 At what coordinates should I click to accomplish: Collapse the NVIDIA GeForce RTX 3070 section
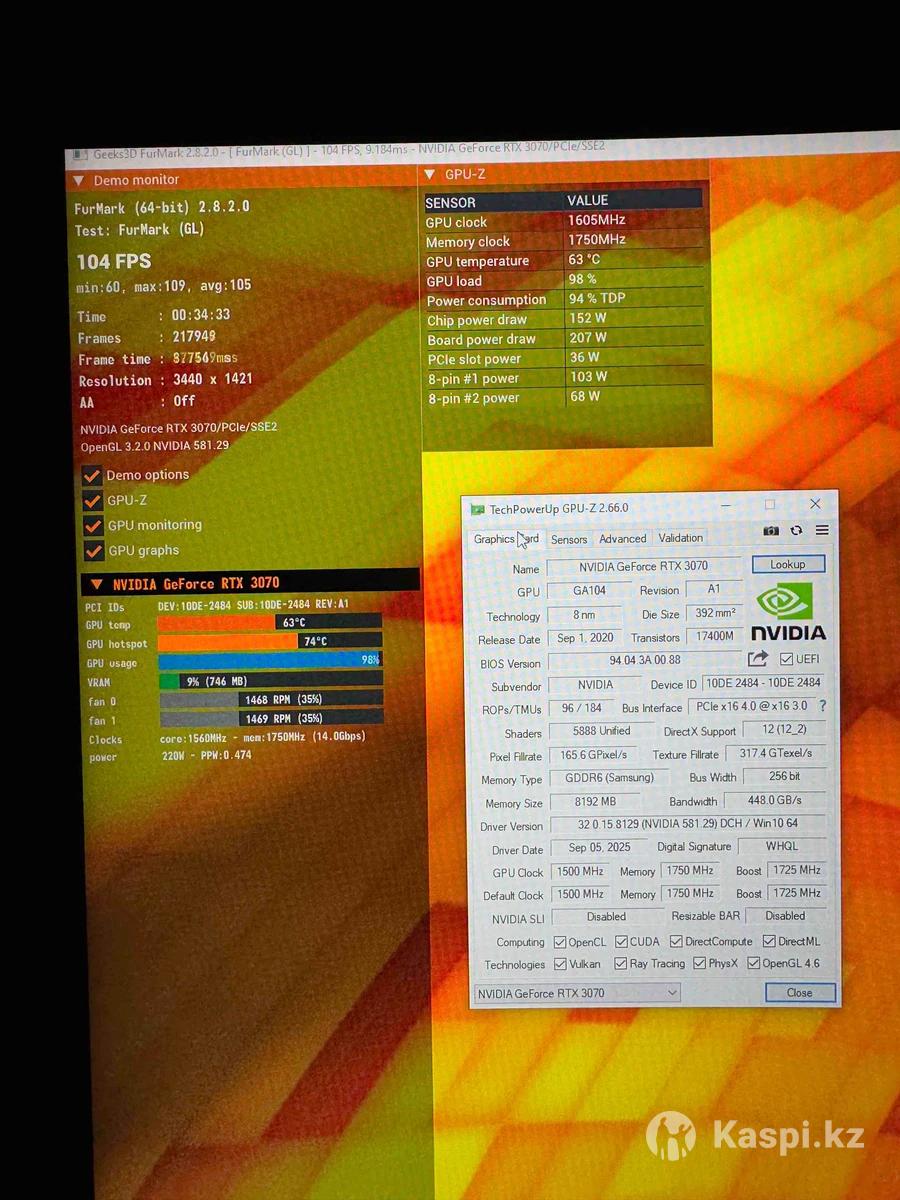[x=96, y=584]
